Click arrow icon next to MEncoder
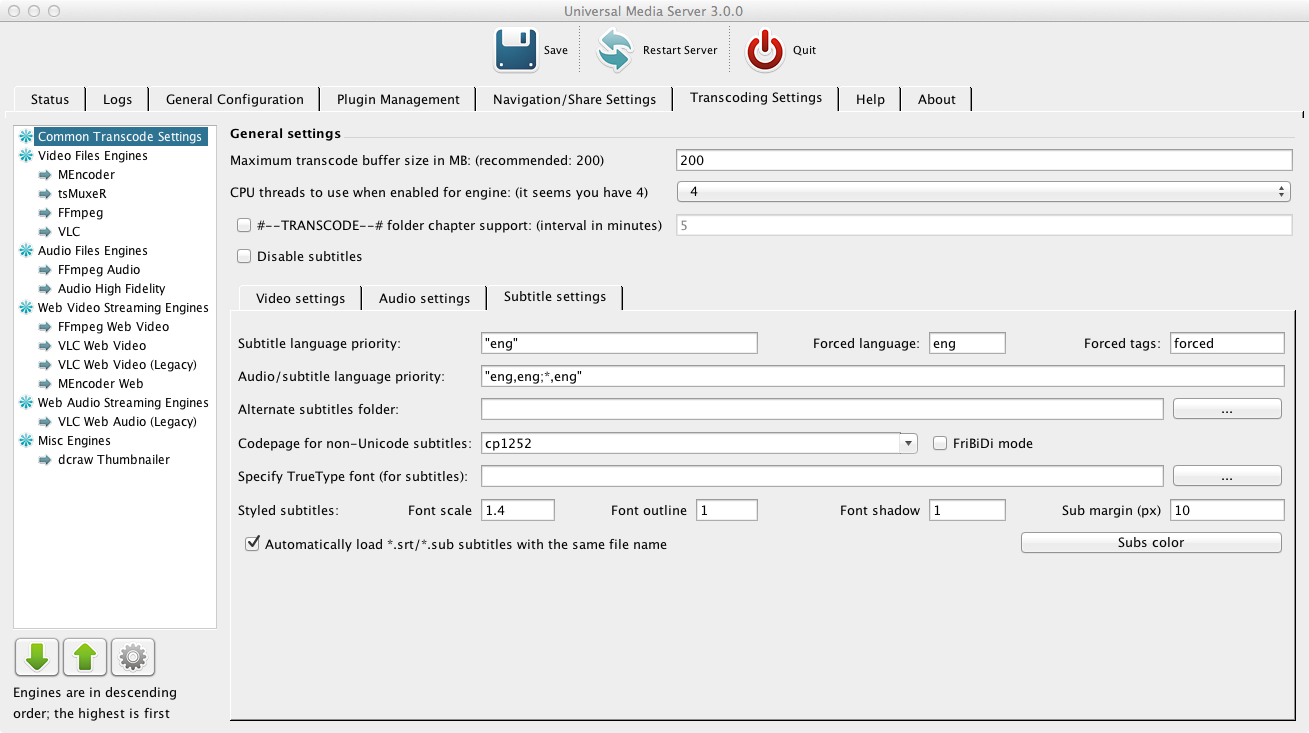1309x733 pixels. tap(45, 175)
